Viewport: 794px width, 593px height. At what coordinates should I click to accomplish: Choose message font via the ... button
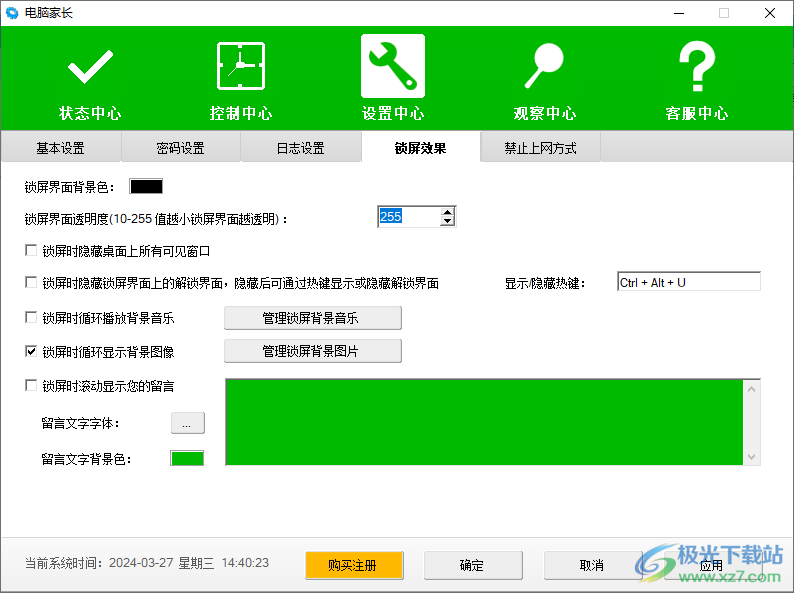pos(188,423)
